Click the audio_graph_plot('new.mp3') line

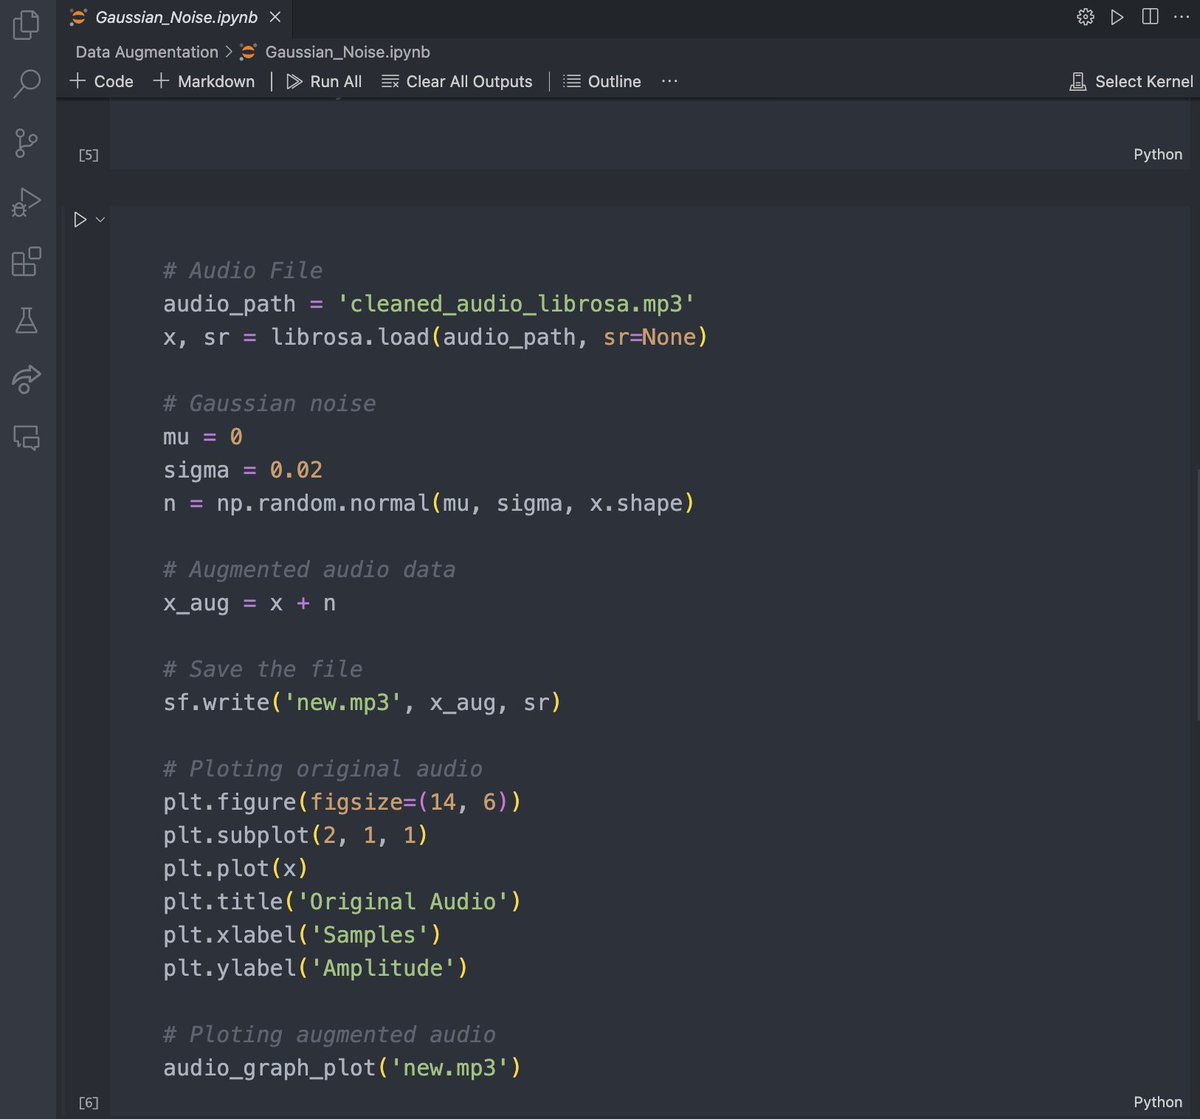click(x=343, y=1067)
